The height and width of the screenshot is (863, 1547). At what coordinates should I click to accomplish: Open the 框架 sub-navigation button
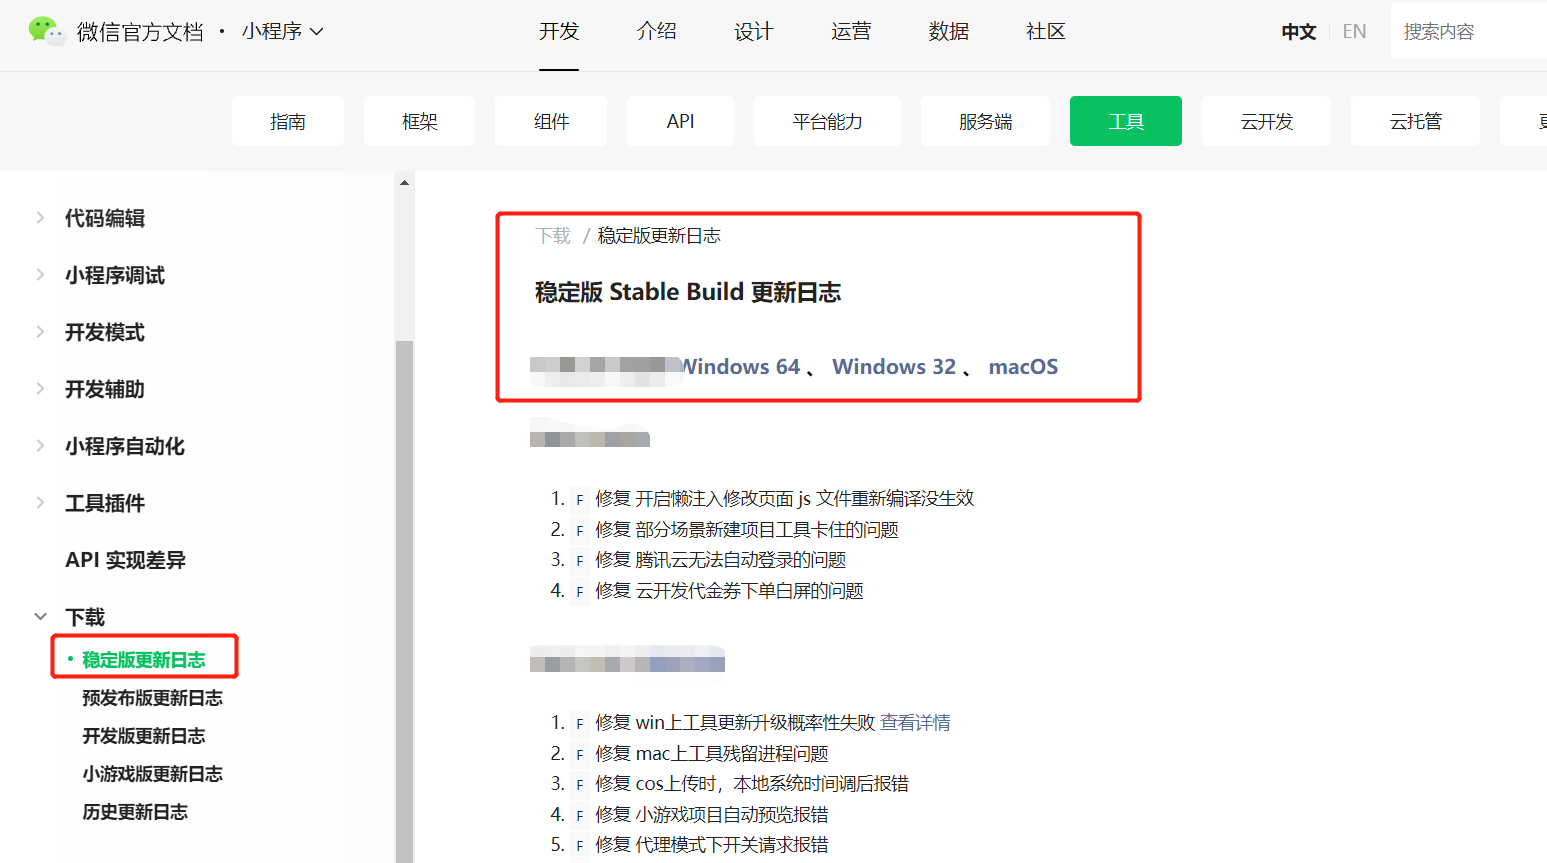point(420,121)
